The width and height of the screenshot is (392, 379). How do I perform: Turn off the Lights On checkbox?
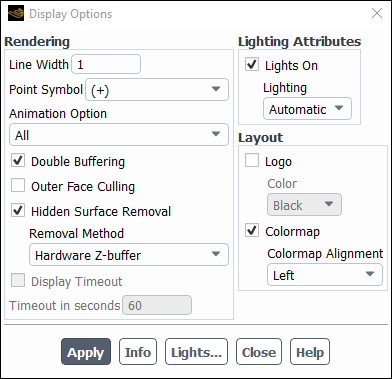tap(252, 64)
